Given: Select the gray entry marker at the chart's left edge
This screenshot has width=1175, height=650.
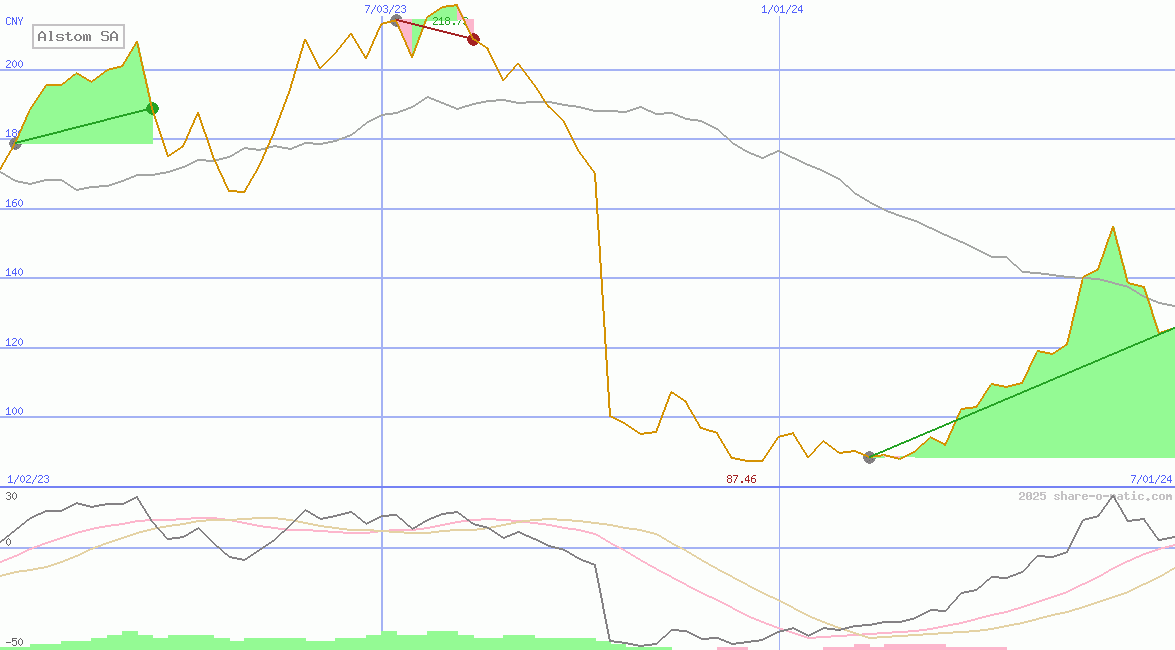Looking at the screenshot, I should point(14,144).
